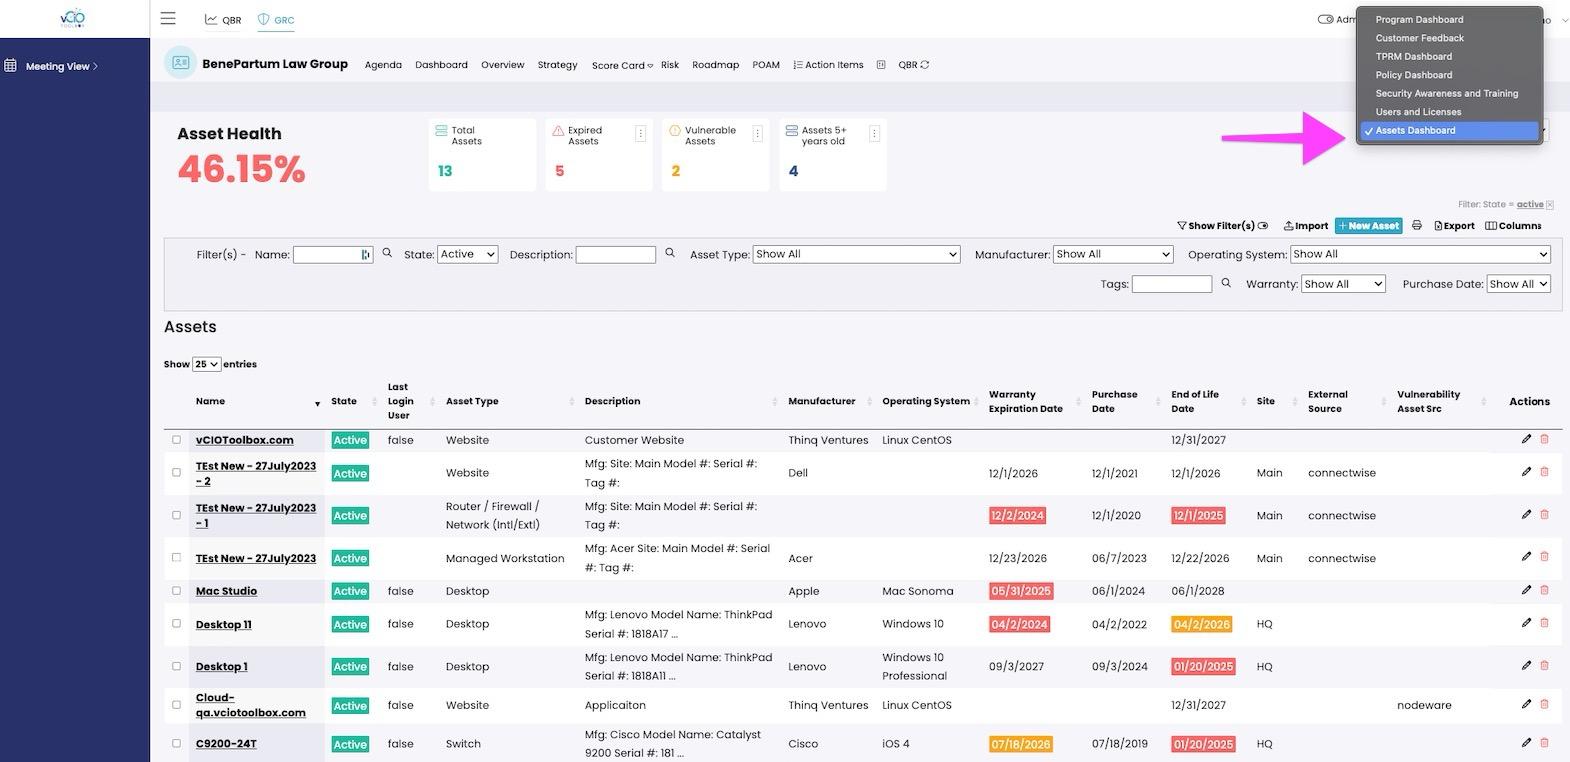Check the vCIOToolbox.com row checkbox
The width and height of the screenshot is (1570, 762).
pyautogui.click(x=177, y=440)
